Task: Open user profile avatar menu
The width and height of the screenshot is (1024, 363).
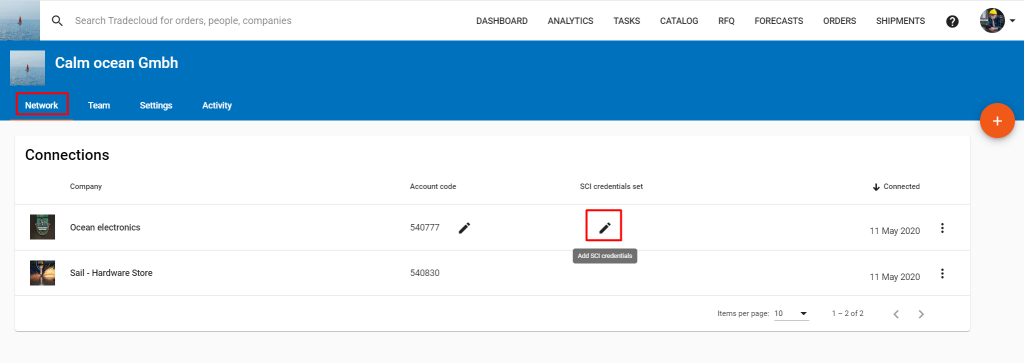Action: tap(998, 21)
